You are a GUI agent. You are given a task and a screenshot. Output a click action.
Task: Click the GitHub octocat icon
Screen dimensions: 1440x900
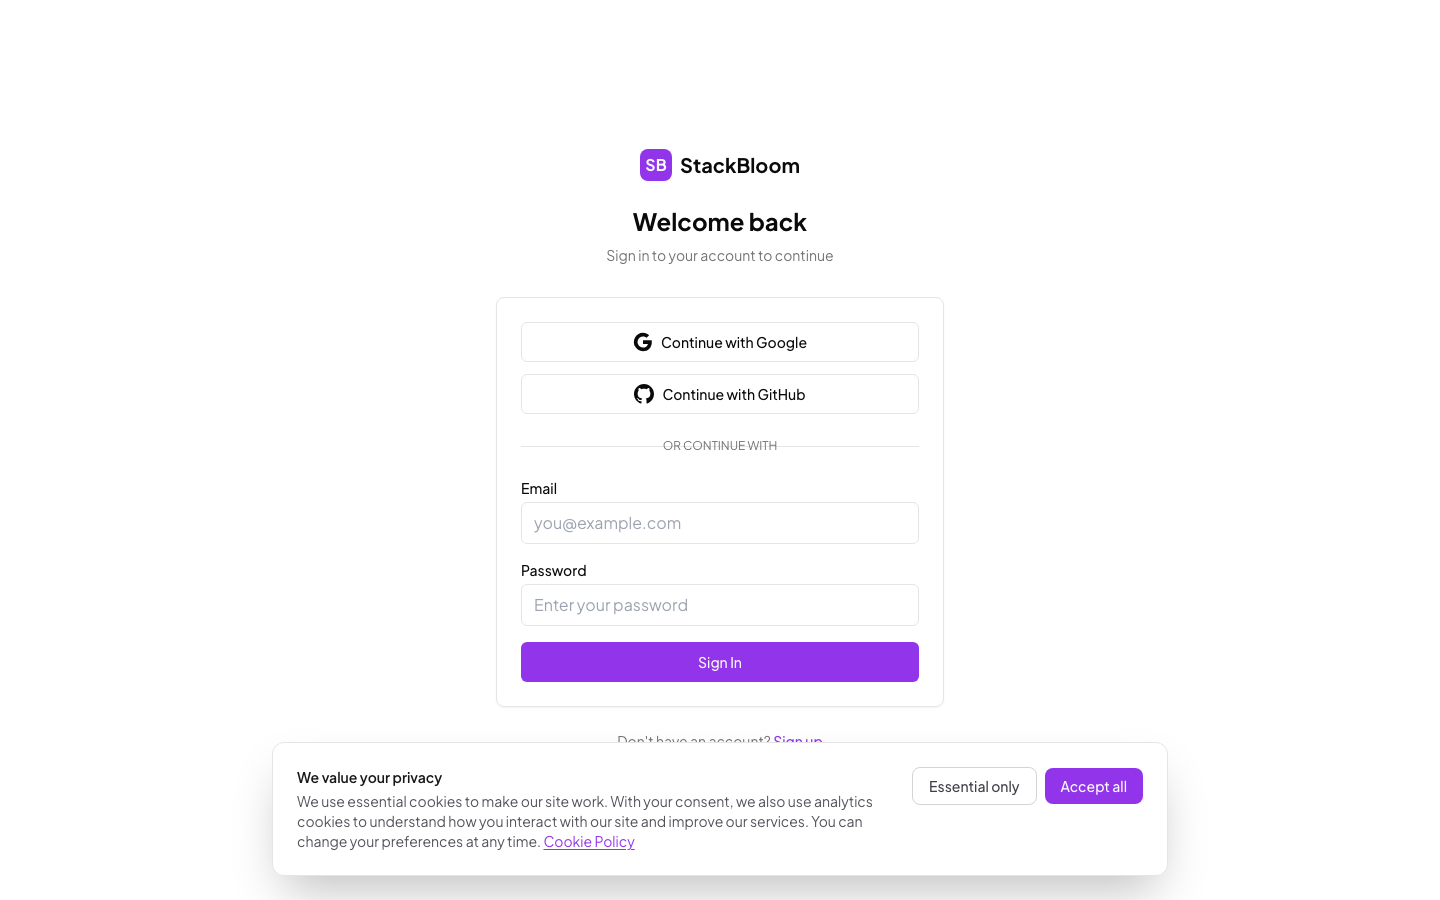tap(643, 393)
